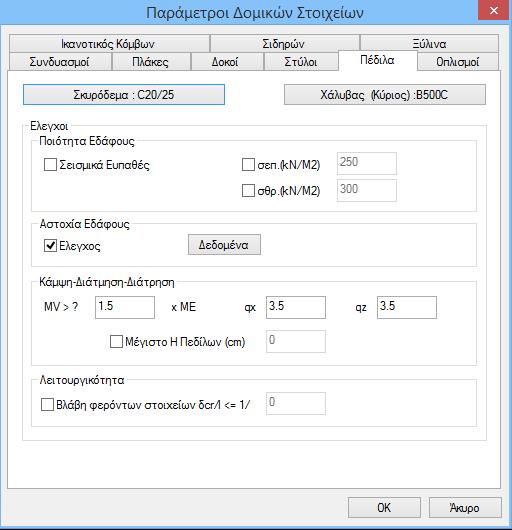Click the qz input field
Screen dimensions: 512x530
(407, 307)
